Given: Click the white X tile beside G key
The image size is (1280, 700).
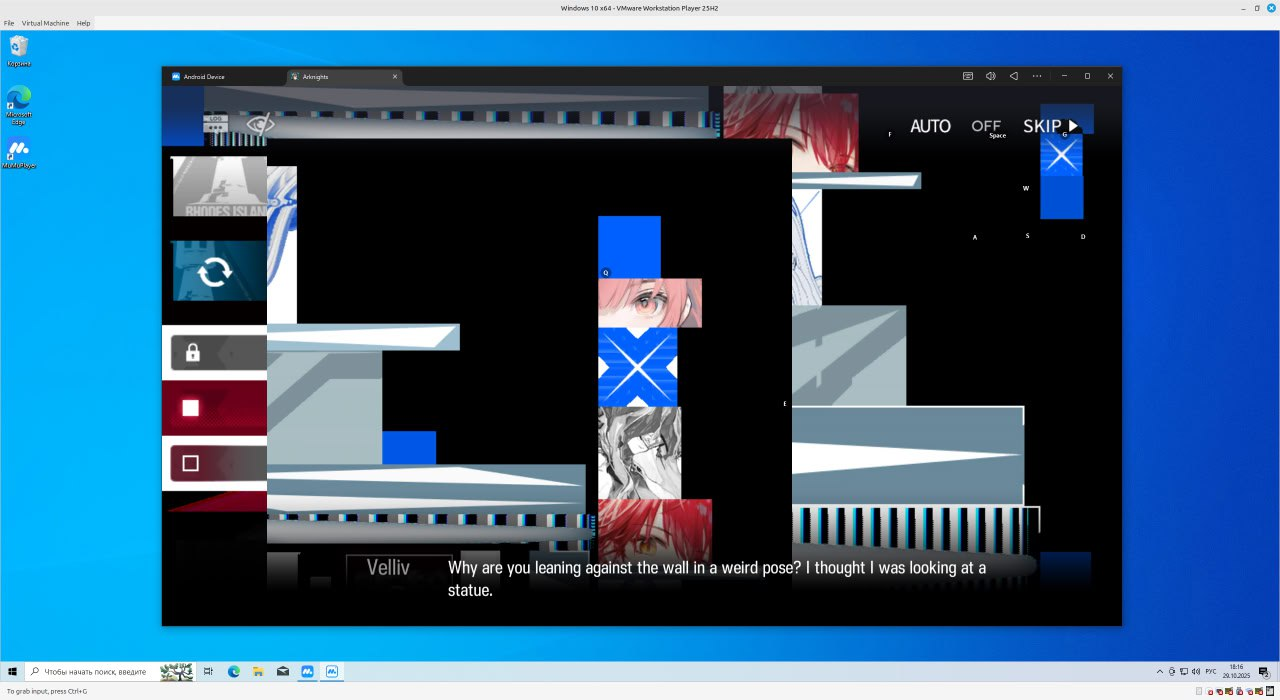Looking at the screenshot, I should pyautogui.click(x=1062, y=155).
